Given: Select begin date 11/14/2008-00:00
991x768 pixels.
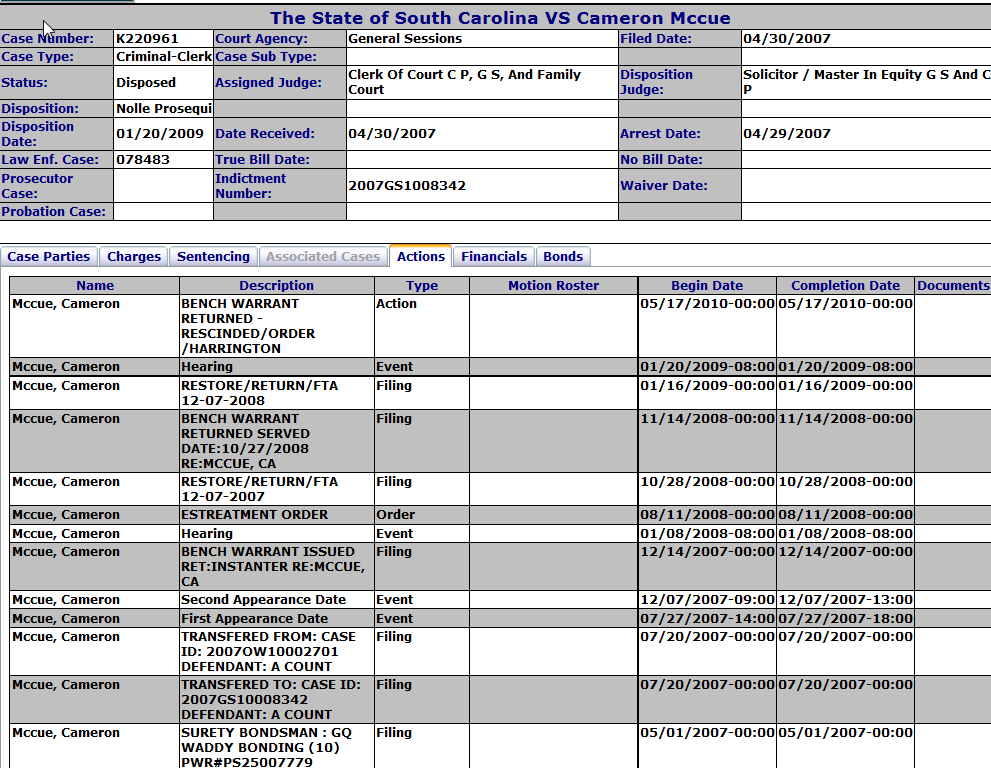Looking at the screenshot, I should click(707, 418).
